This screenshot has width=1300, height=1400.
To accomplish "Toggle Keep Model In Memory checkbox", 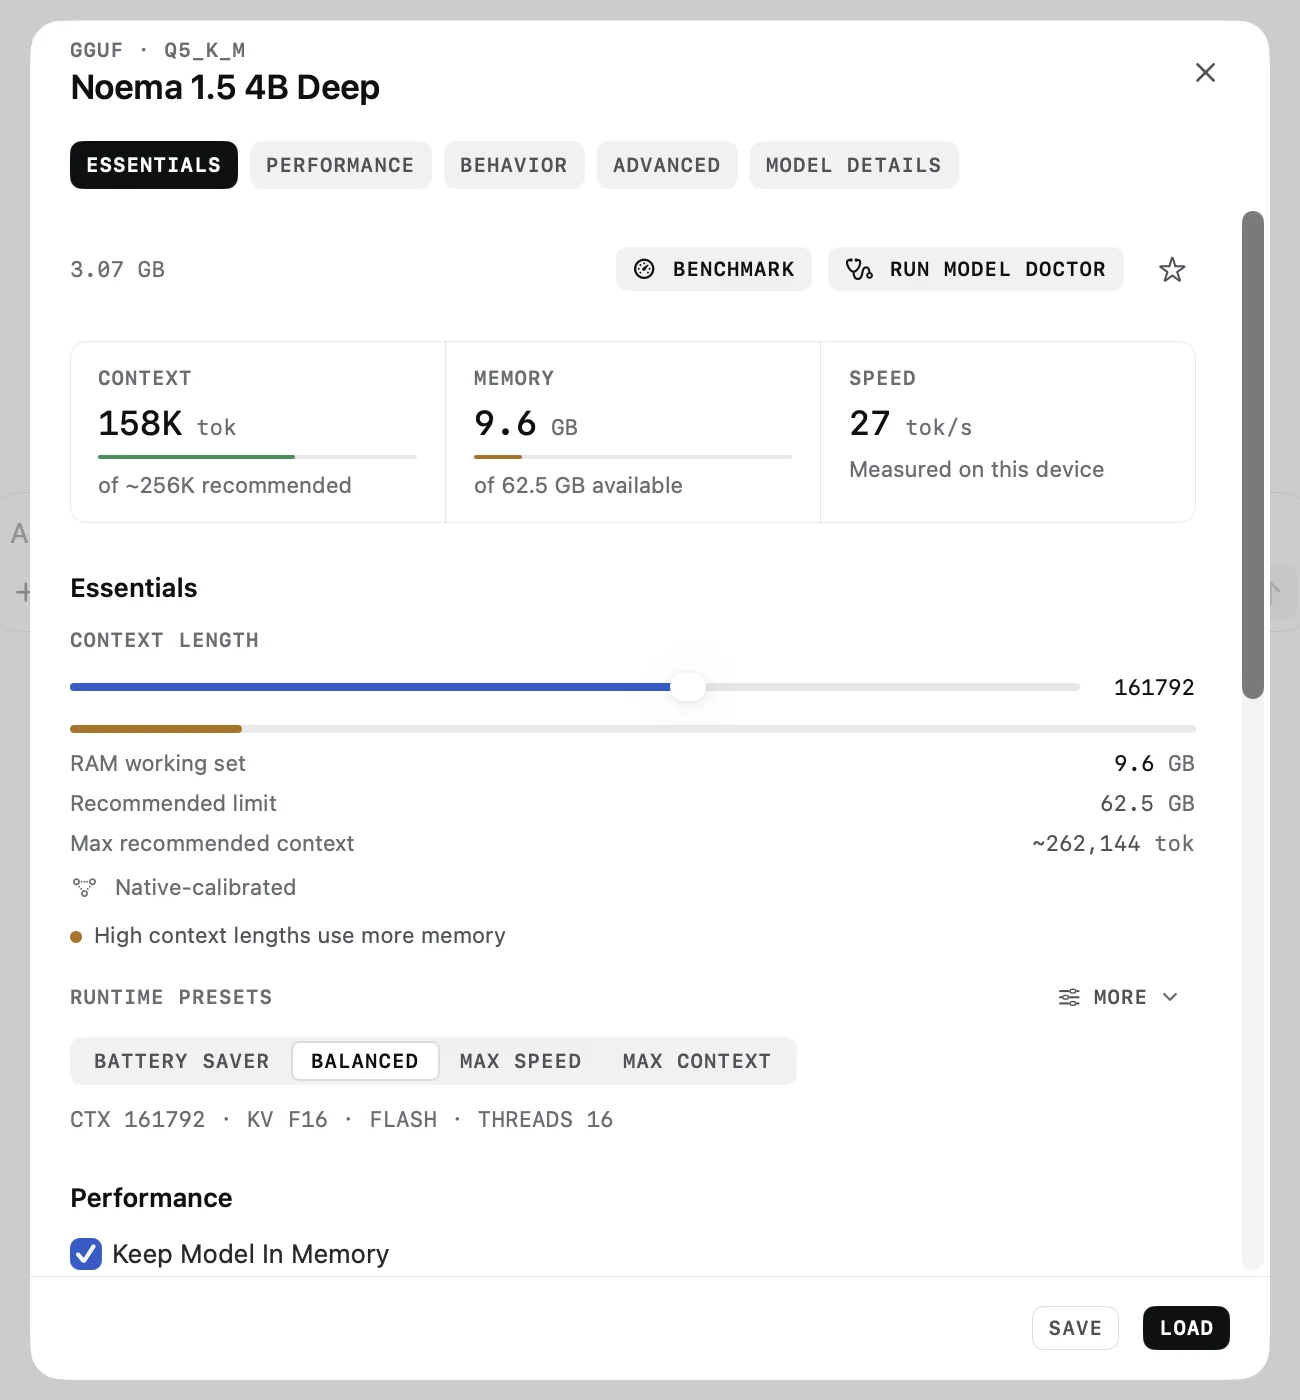I will pos(86,1254).
